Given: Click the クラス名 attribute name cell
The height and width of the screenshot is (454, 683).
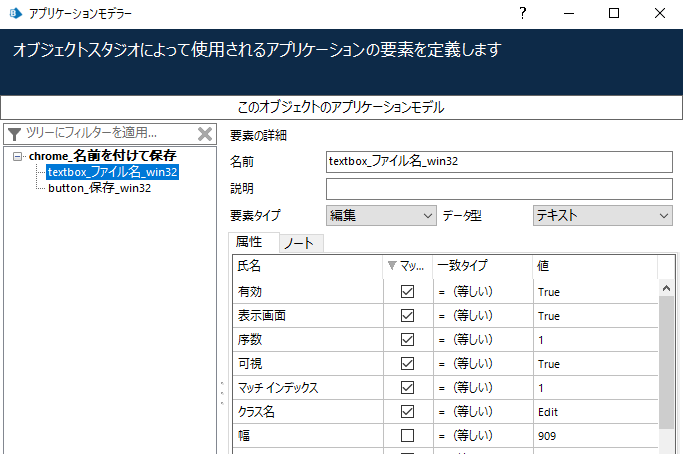Looking at the screenshot, I should coord(308,411).
